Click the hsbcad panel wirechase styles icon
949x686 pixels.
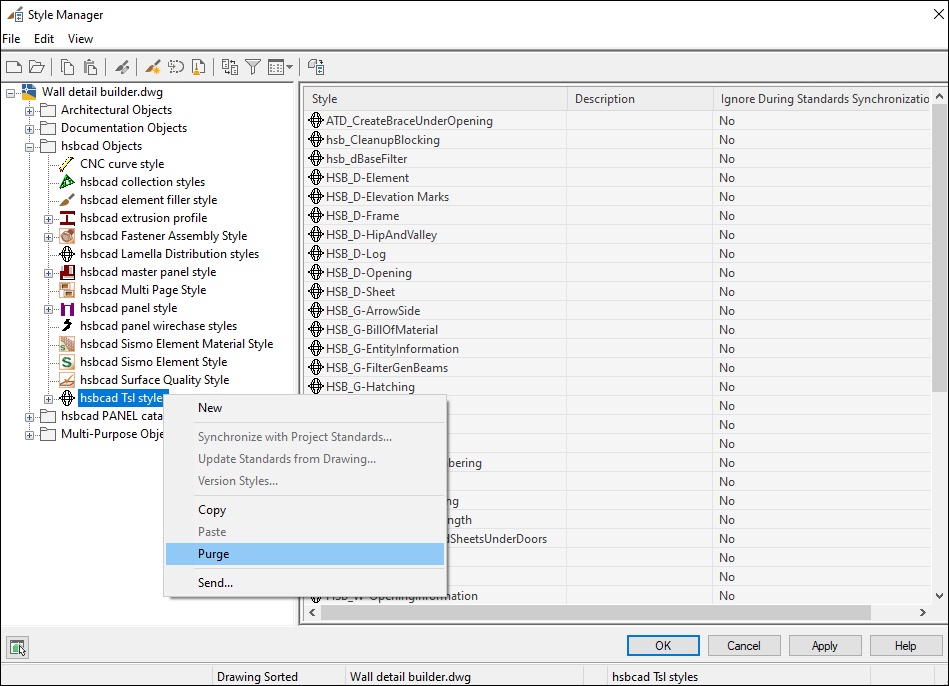pyautogui.click(x=67, y=326)
